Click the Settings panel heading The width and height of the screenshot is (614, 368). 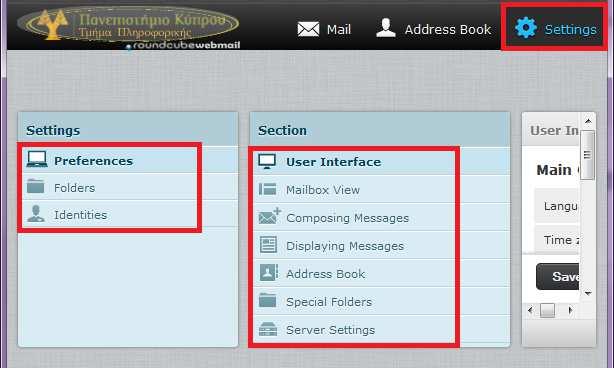pos(53,130)
